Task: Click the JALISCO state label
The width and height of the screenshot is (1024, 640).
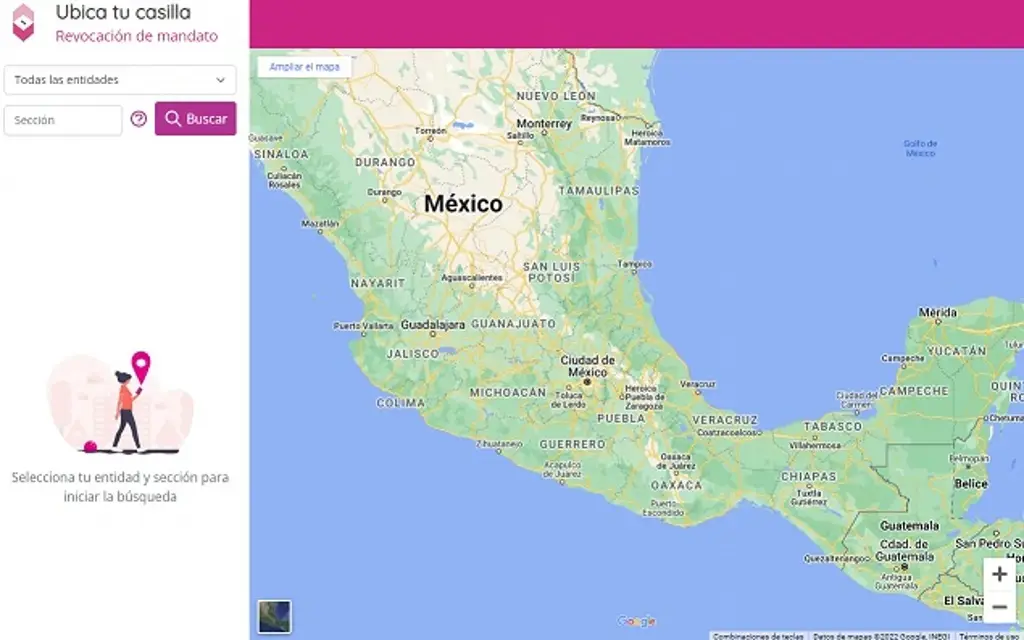Action: (x=412, y=353)
